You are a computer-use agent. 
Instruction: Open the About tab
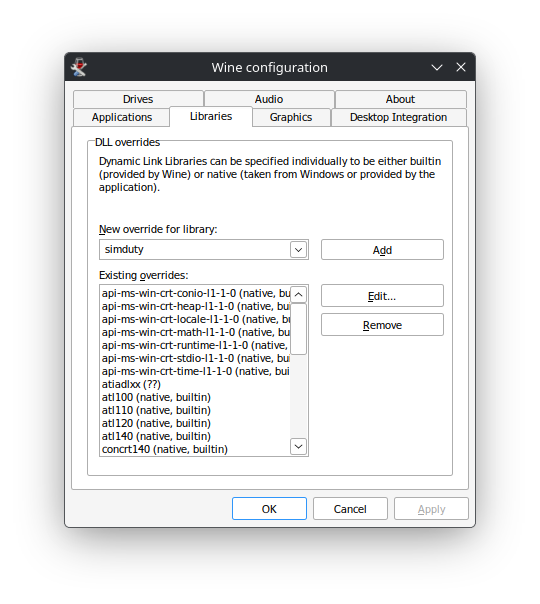click(x=401, y=99)
